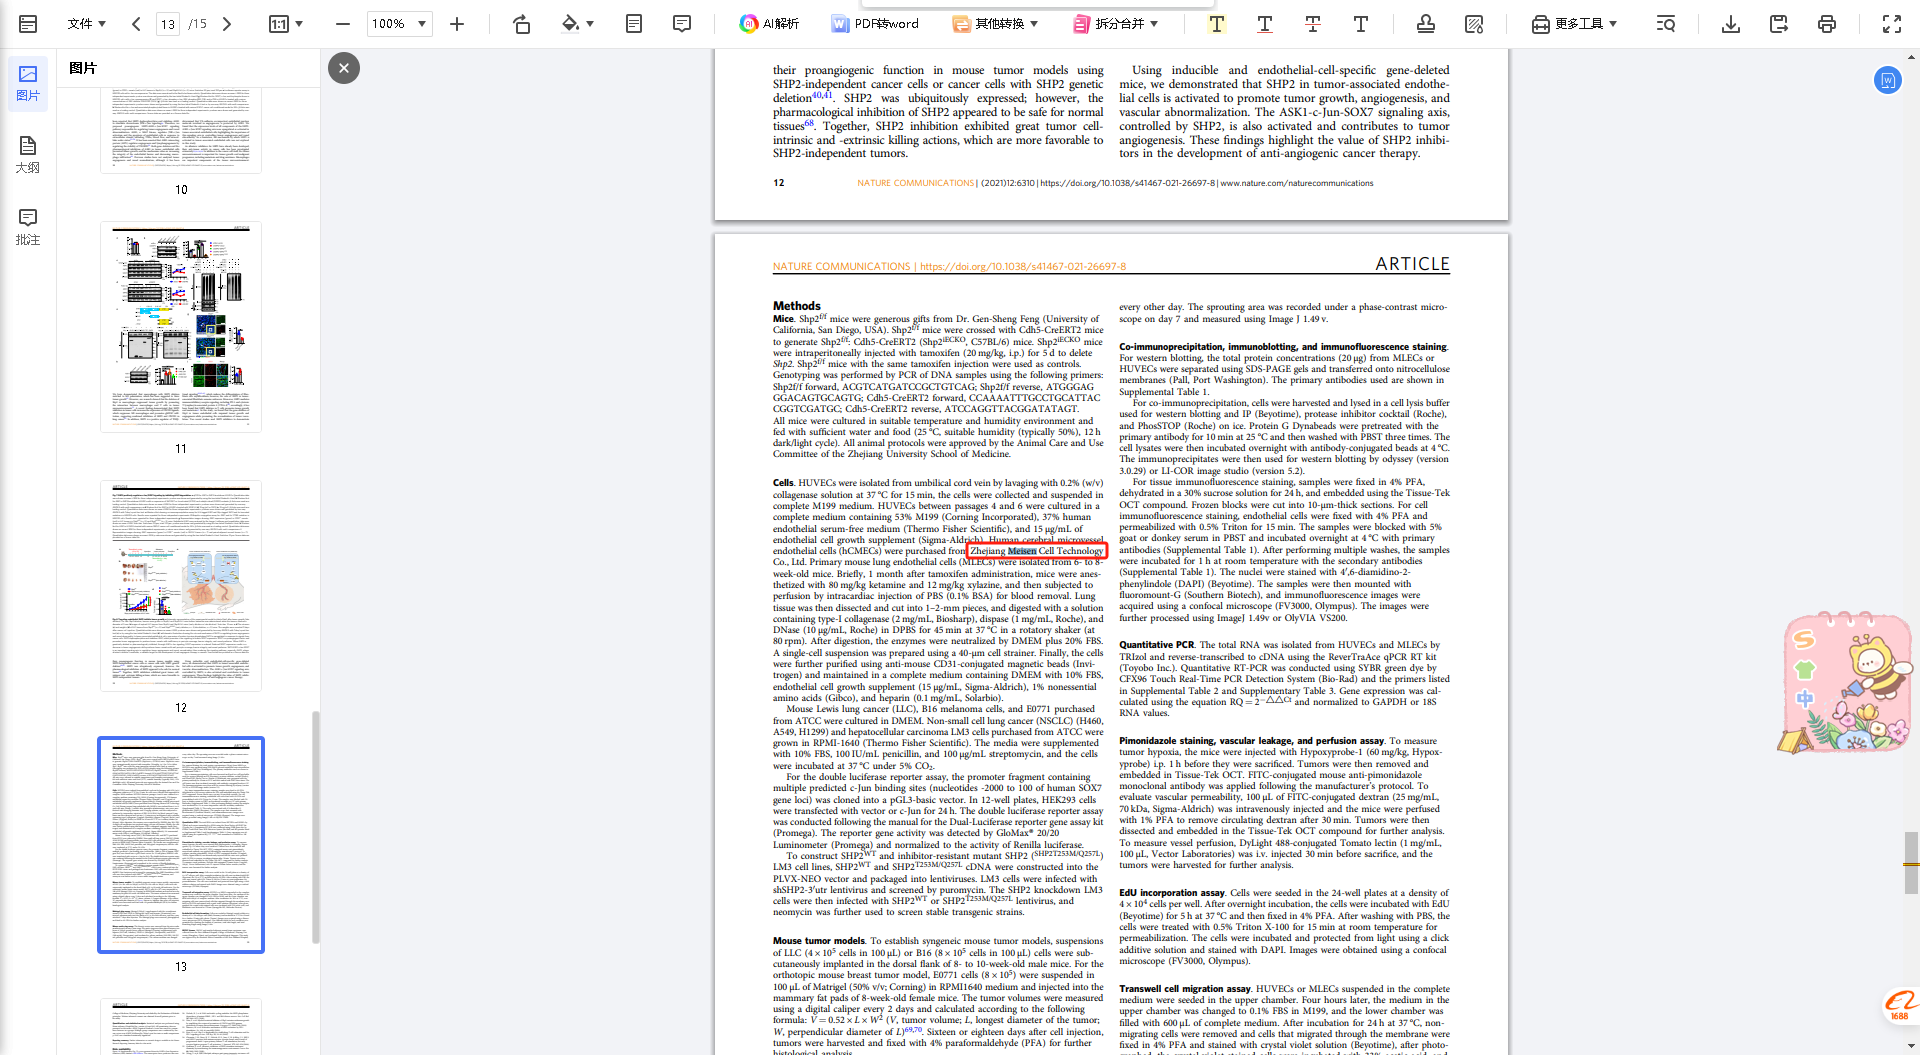Open the zoom level dropdown

pyautogui.click(x=422, y=24)
